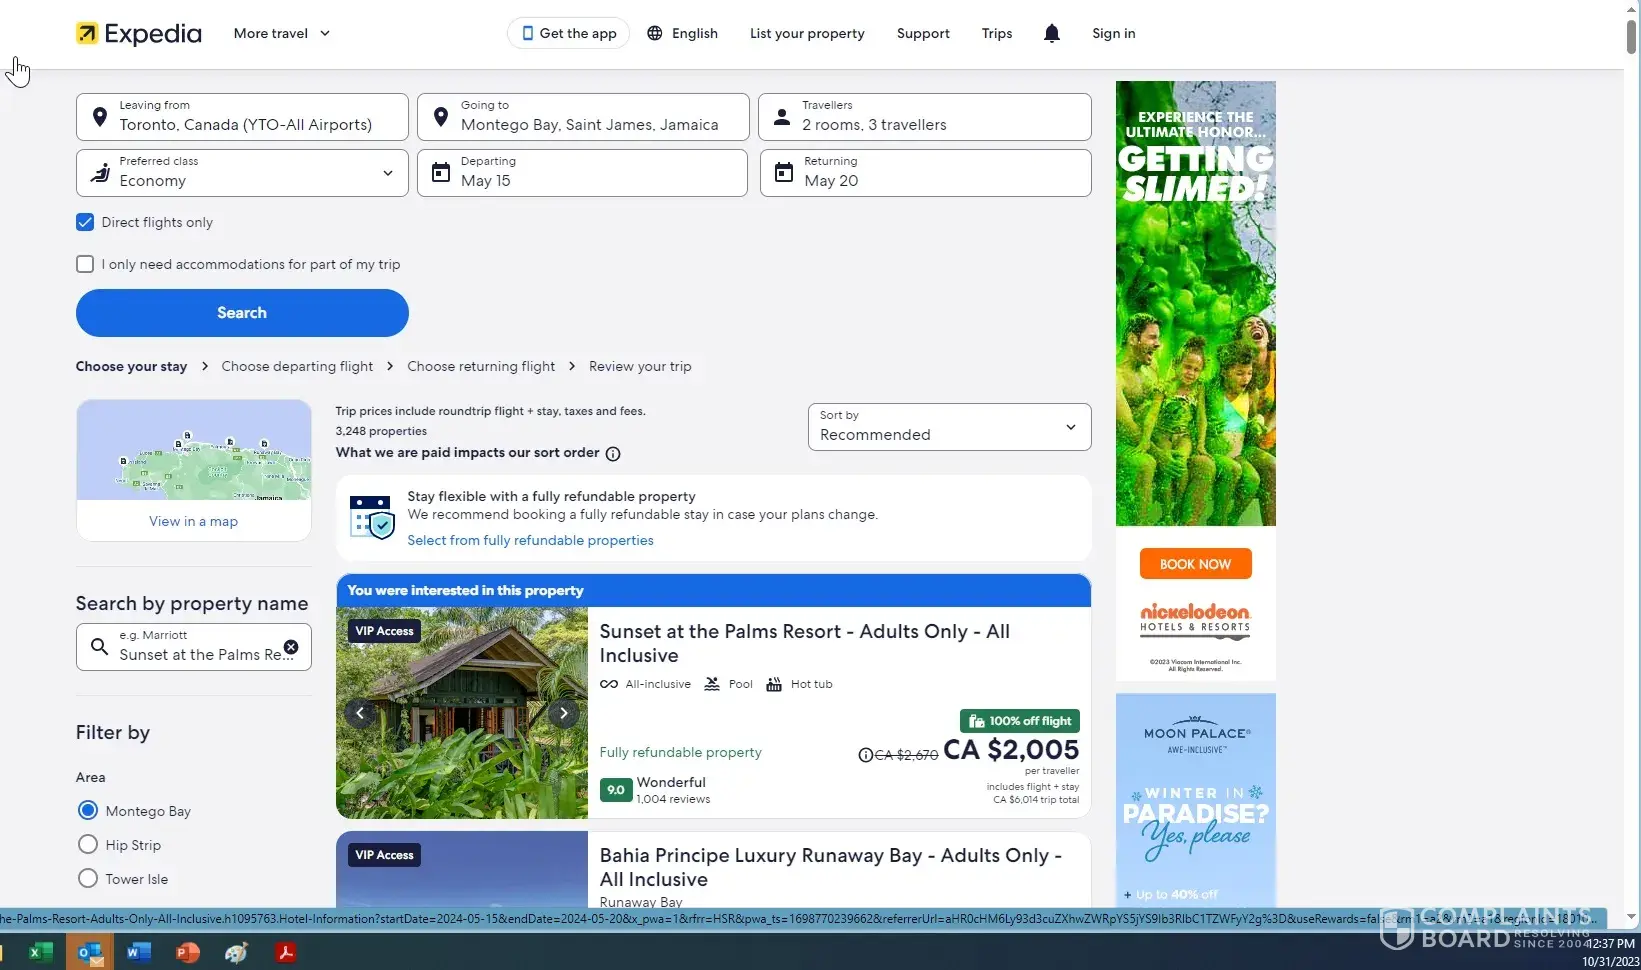Click the sort order info icon

pos(613,454)
